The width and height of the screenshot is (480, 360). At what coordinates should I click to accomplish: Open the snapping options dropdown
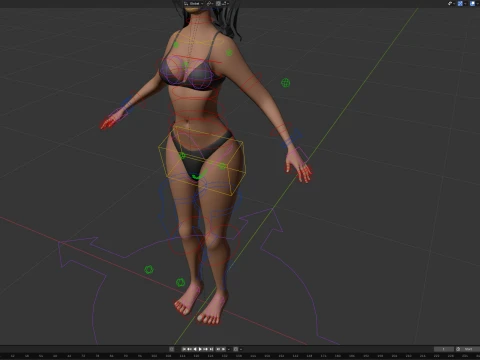click(226, 4)
